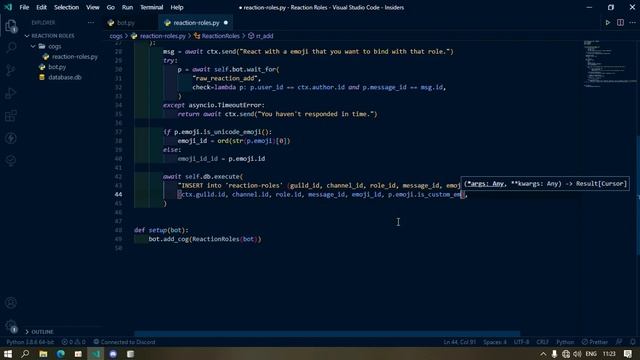Open the Manage gear icon
Screen dimensions: 640x360
[11, 325]
